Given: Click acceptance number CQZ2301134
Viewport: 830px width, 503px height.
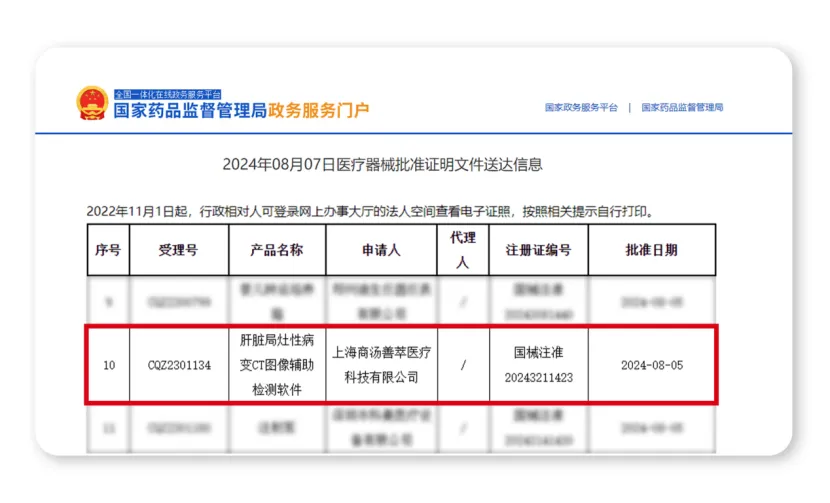Looking at the screenshot, I should click(x=178, y=365).
